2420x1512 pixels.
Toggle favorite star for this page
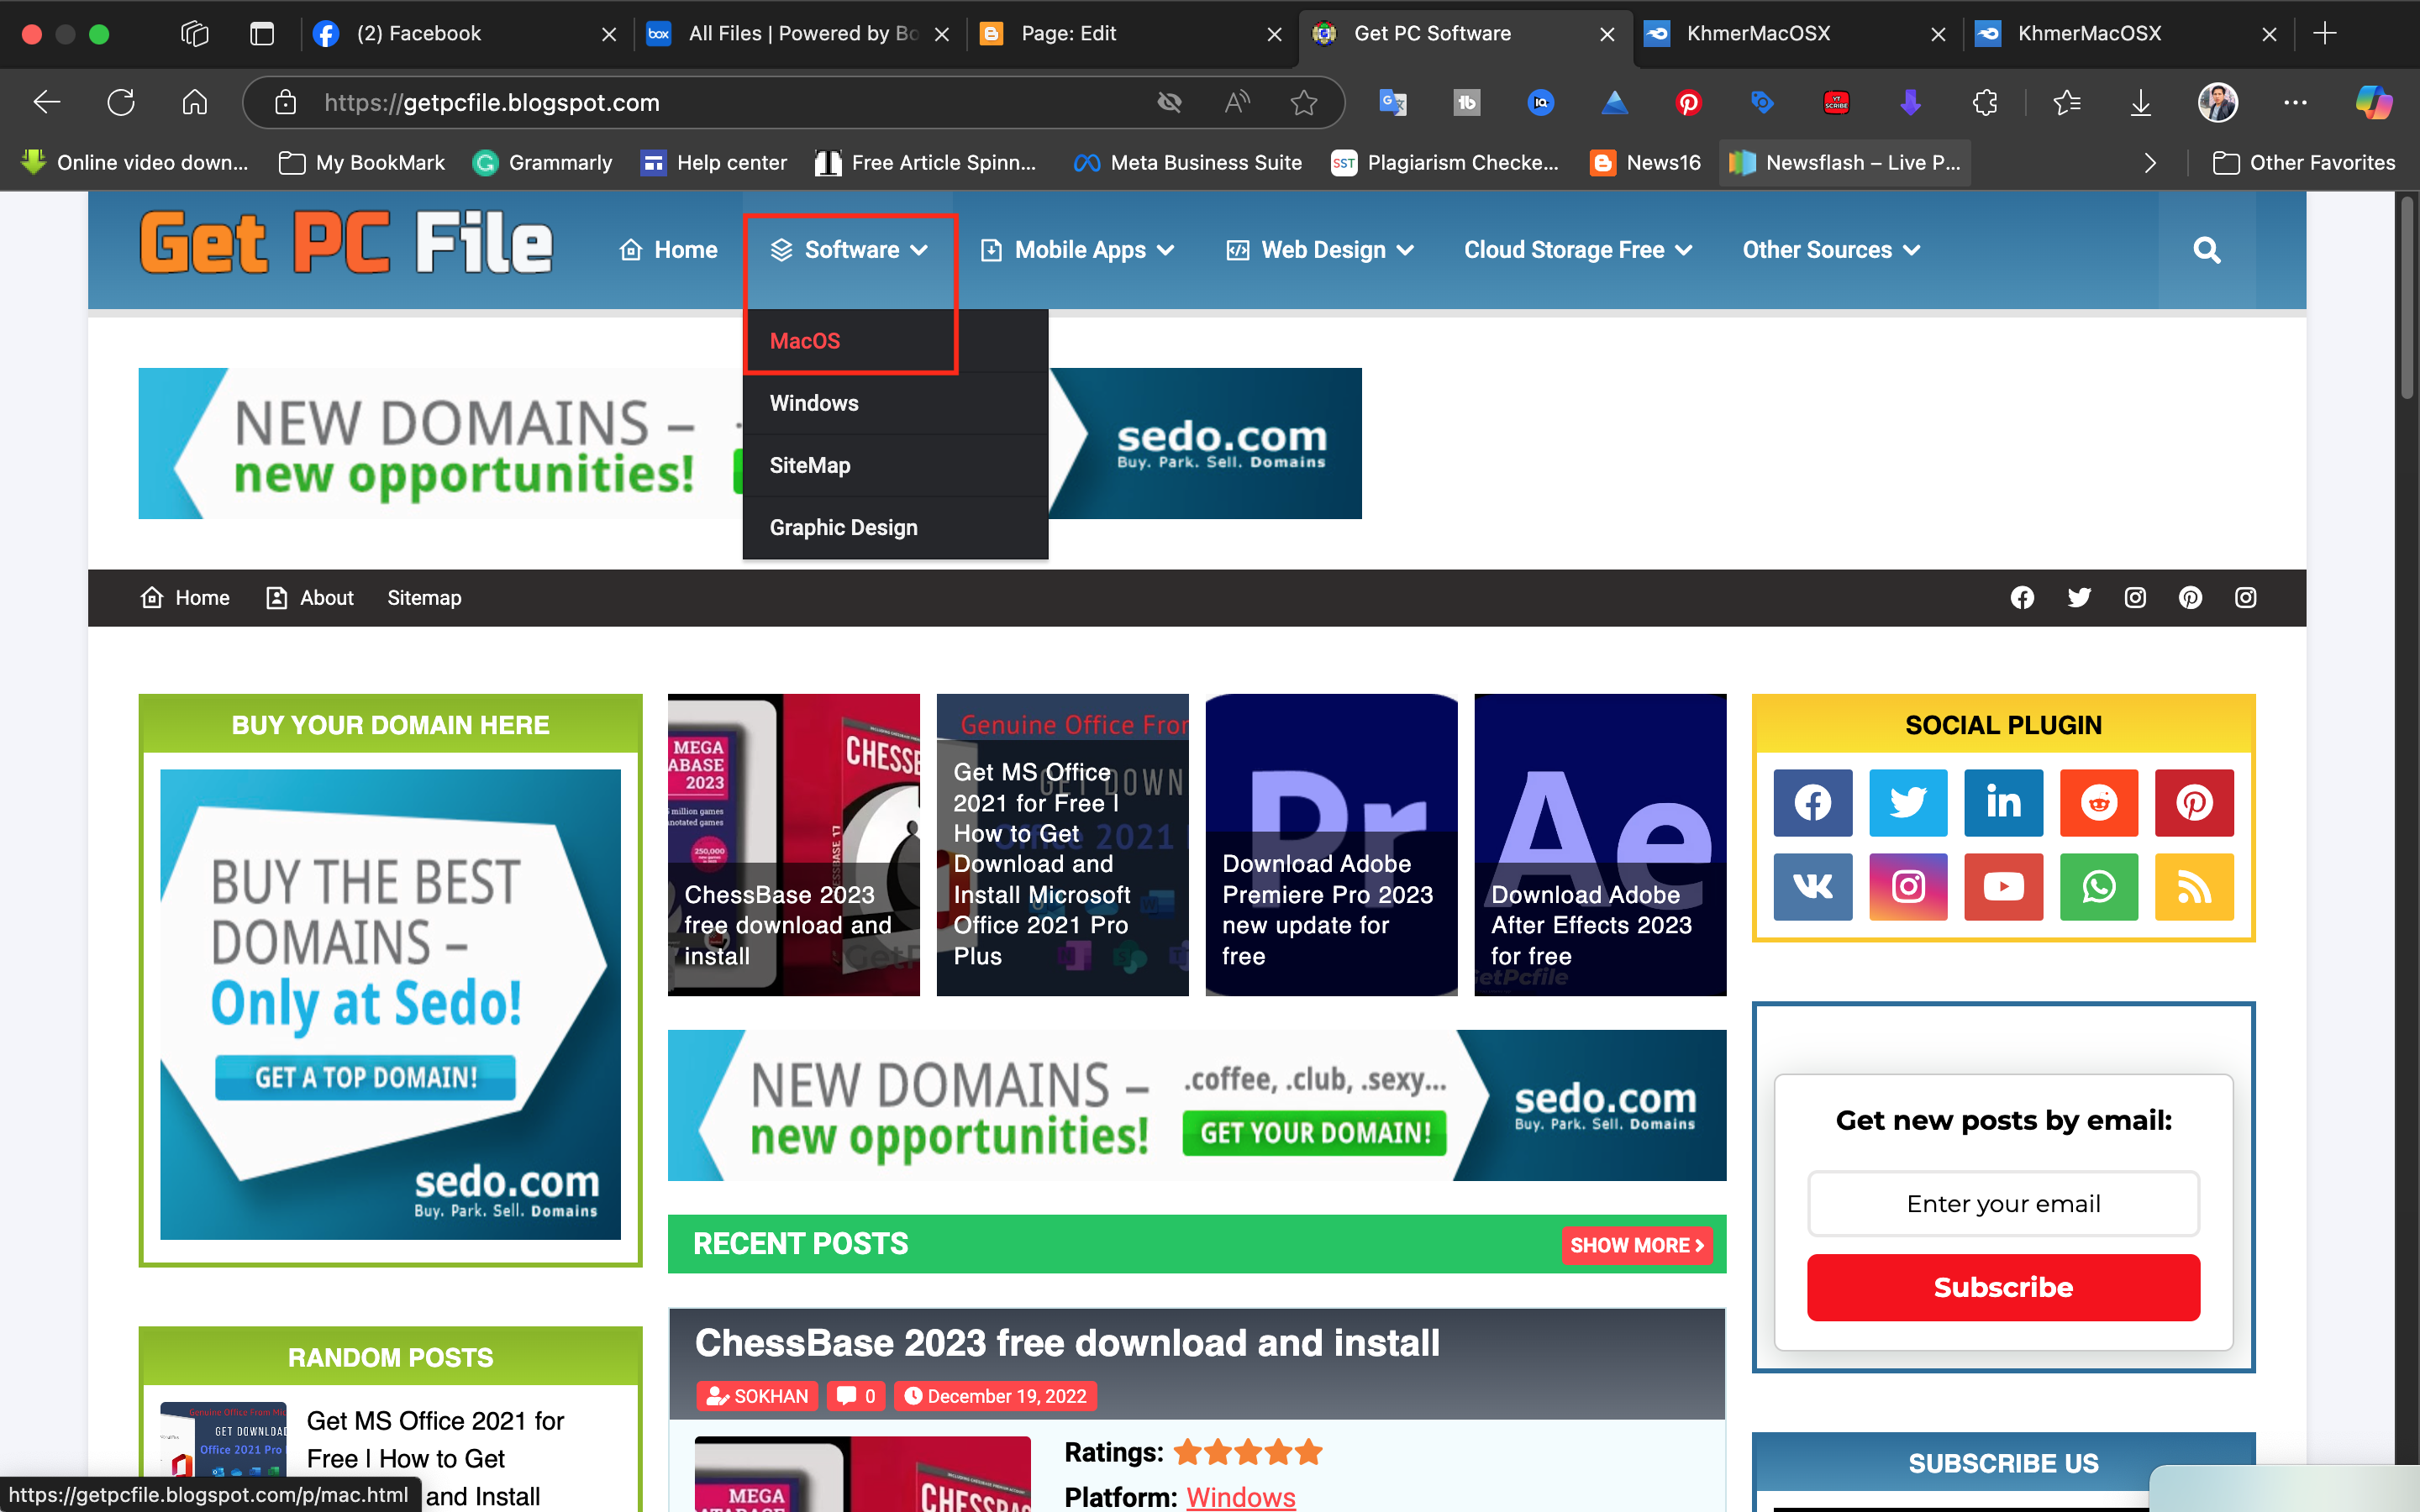1303,102
